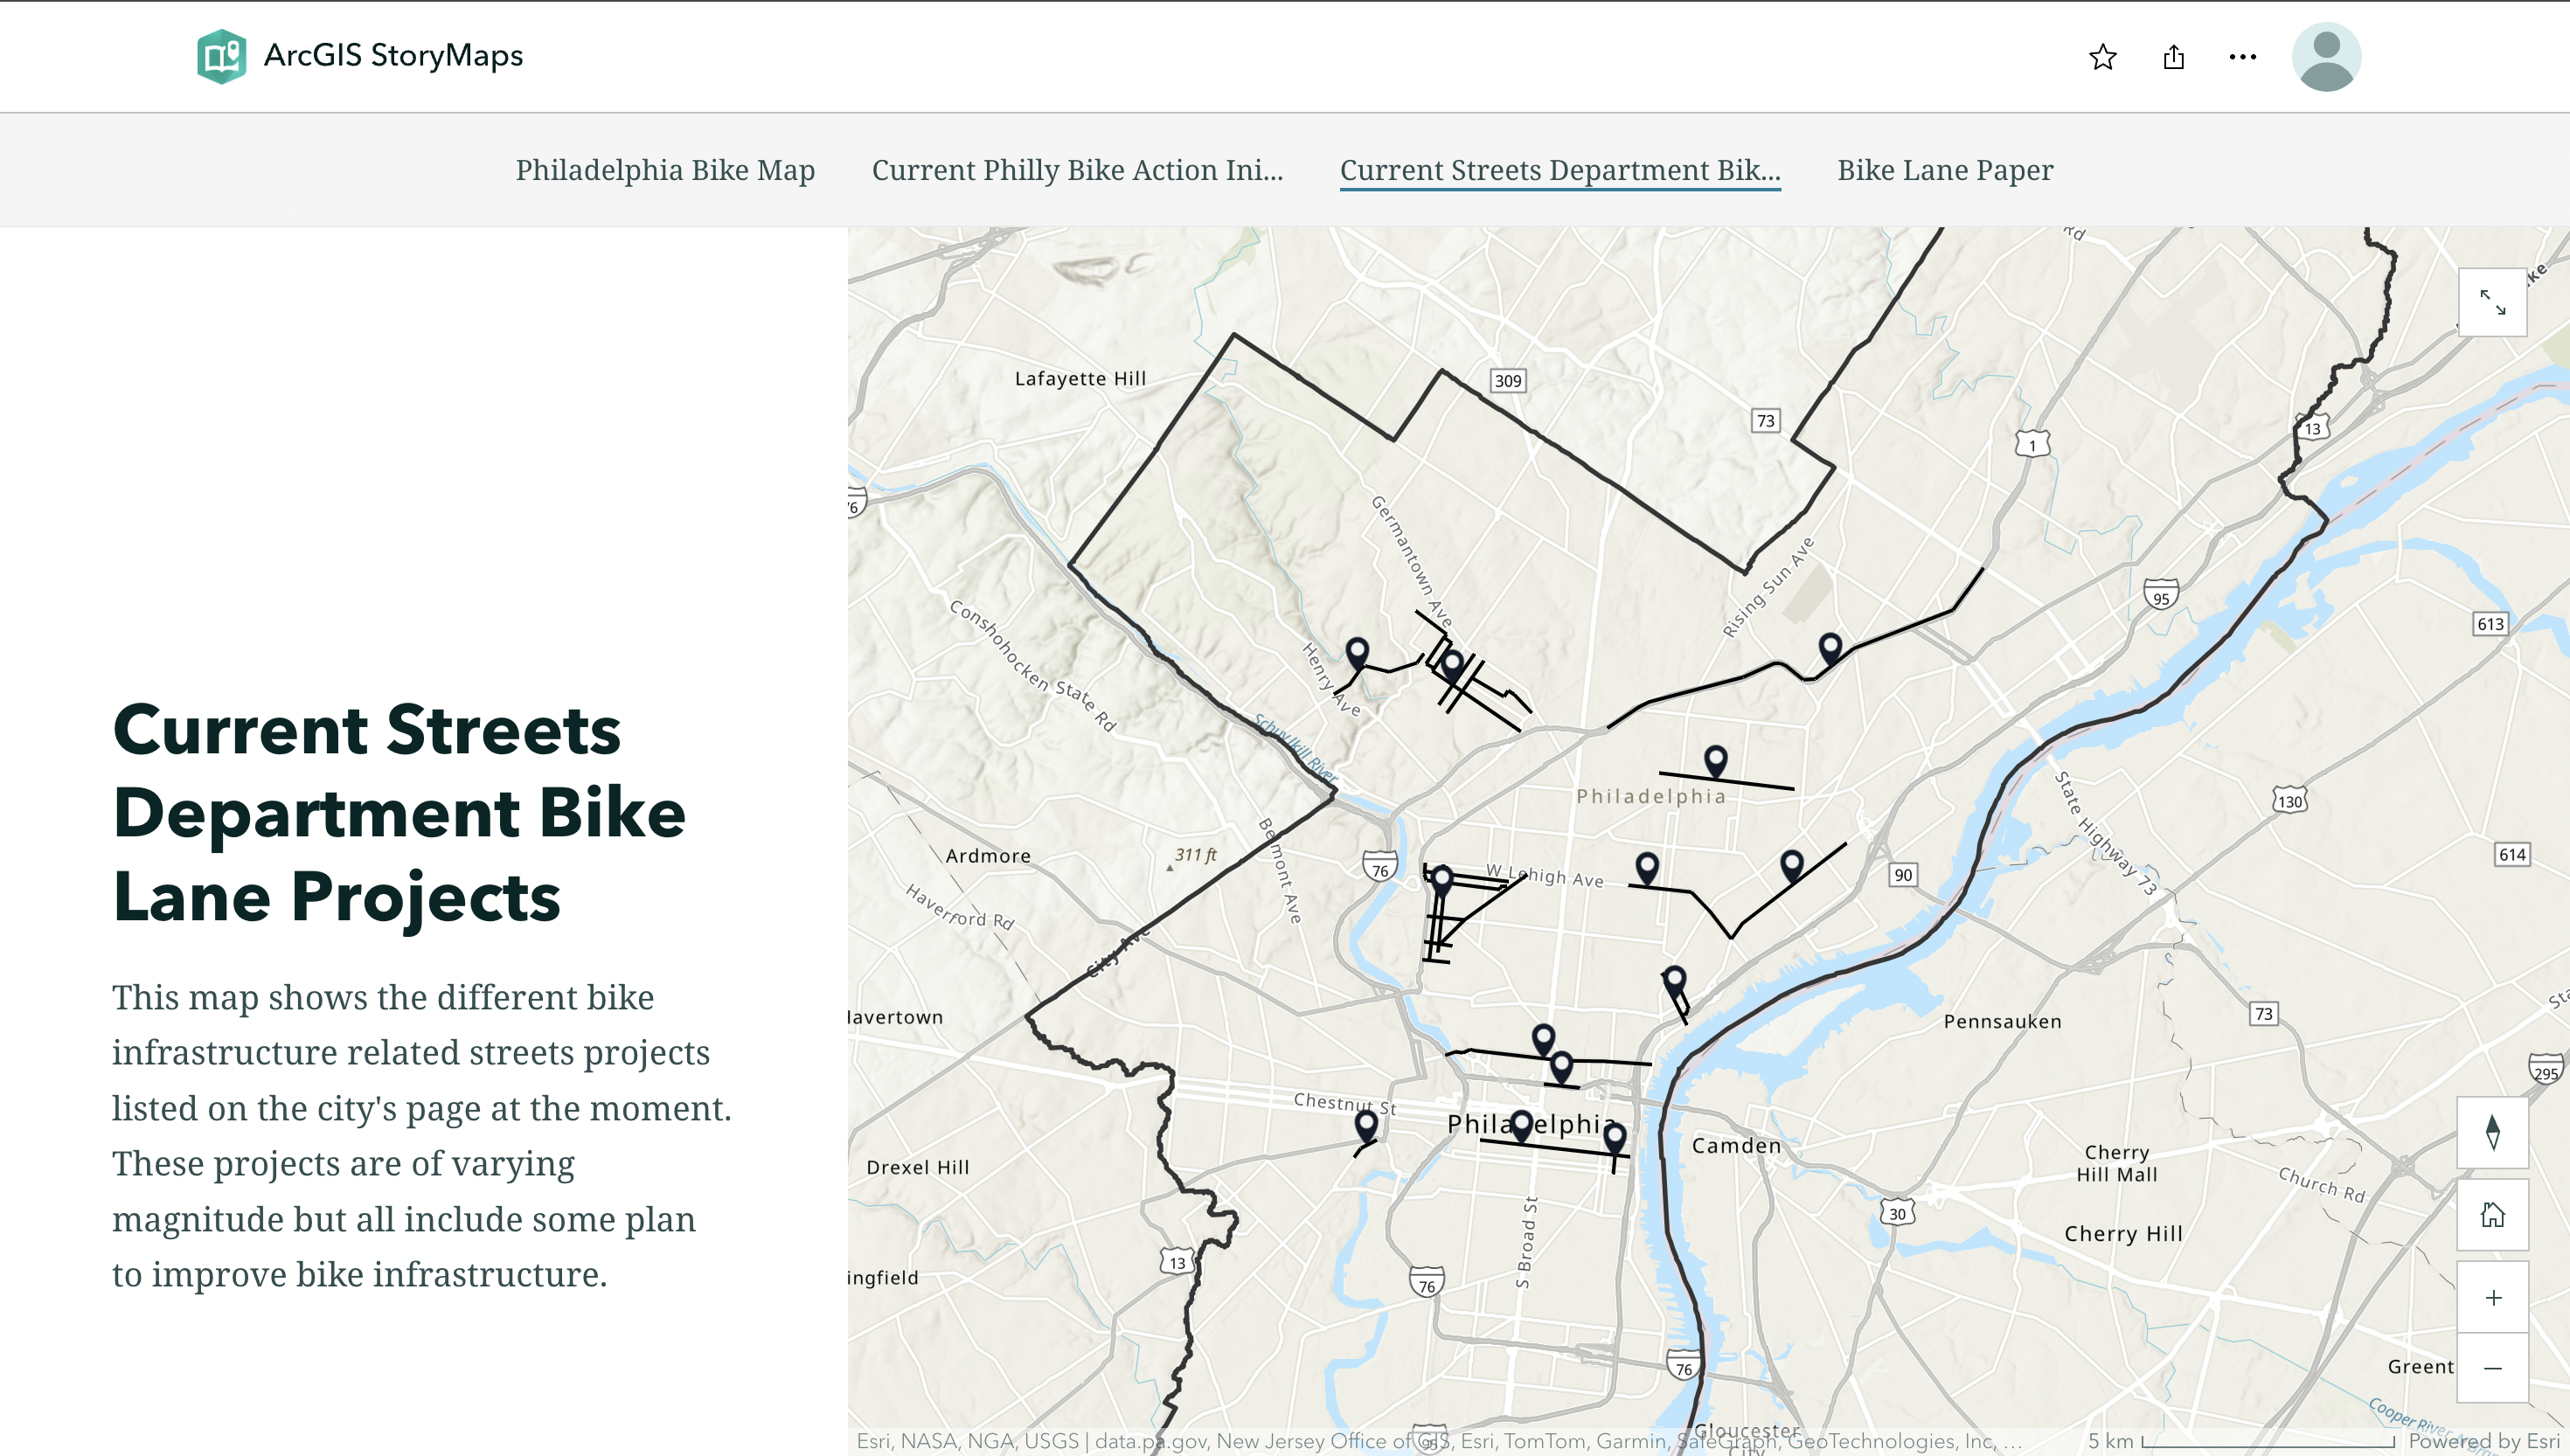Screen dimensions: 2570x1456
Task: Click the ArcGIS StoryMaps logo icon
Action: click(x=221, y=56)
